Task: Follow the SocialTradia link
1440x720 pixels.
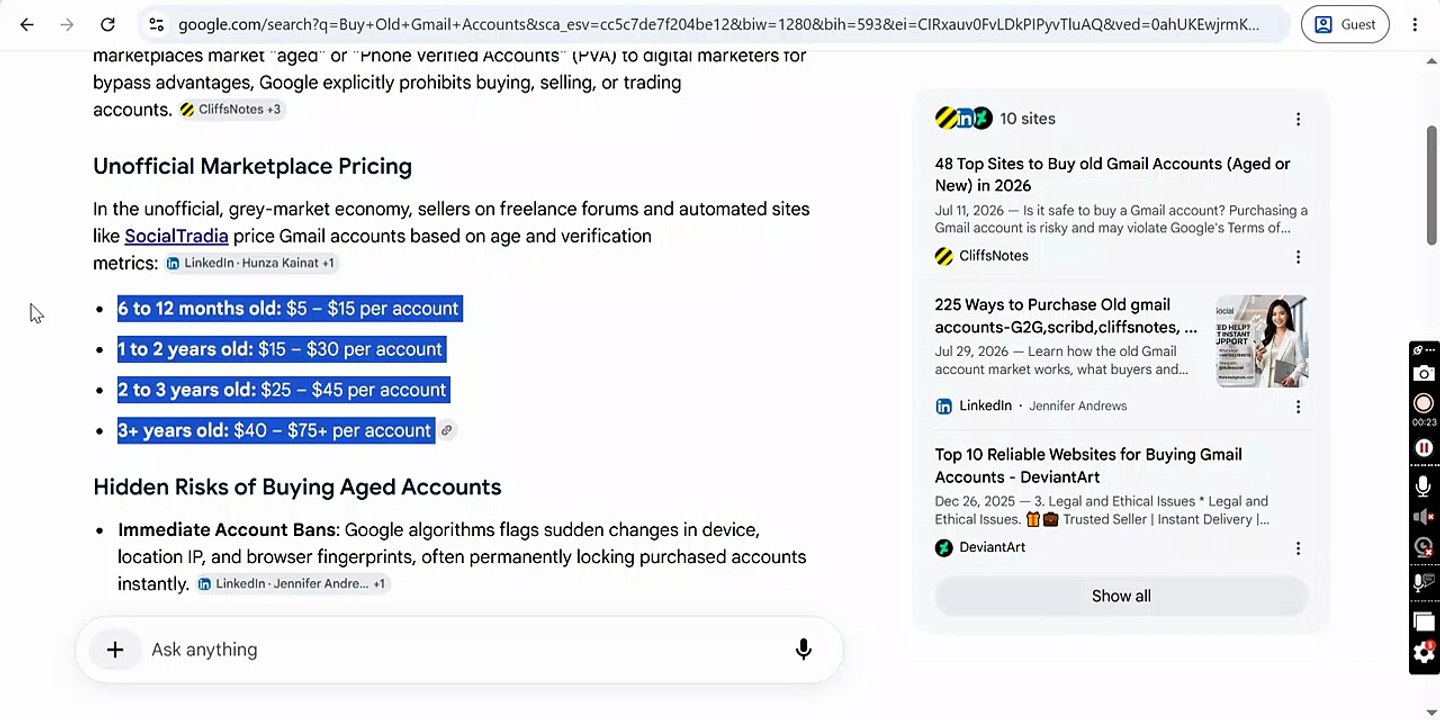Action: 176,236
